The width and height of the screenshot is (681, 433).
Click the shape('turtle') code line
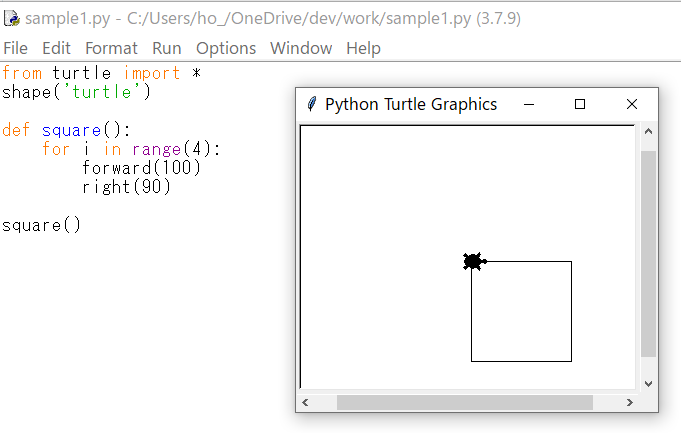(76, 92)
